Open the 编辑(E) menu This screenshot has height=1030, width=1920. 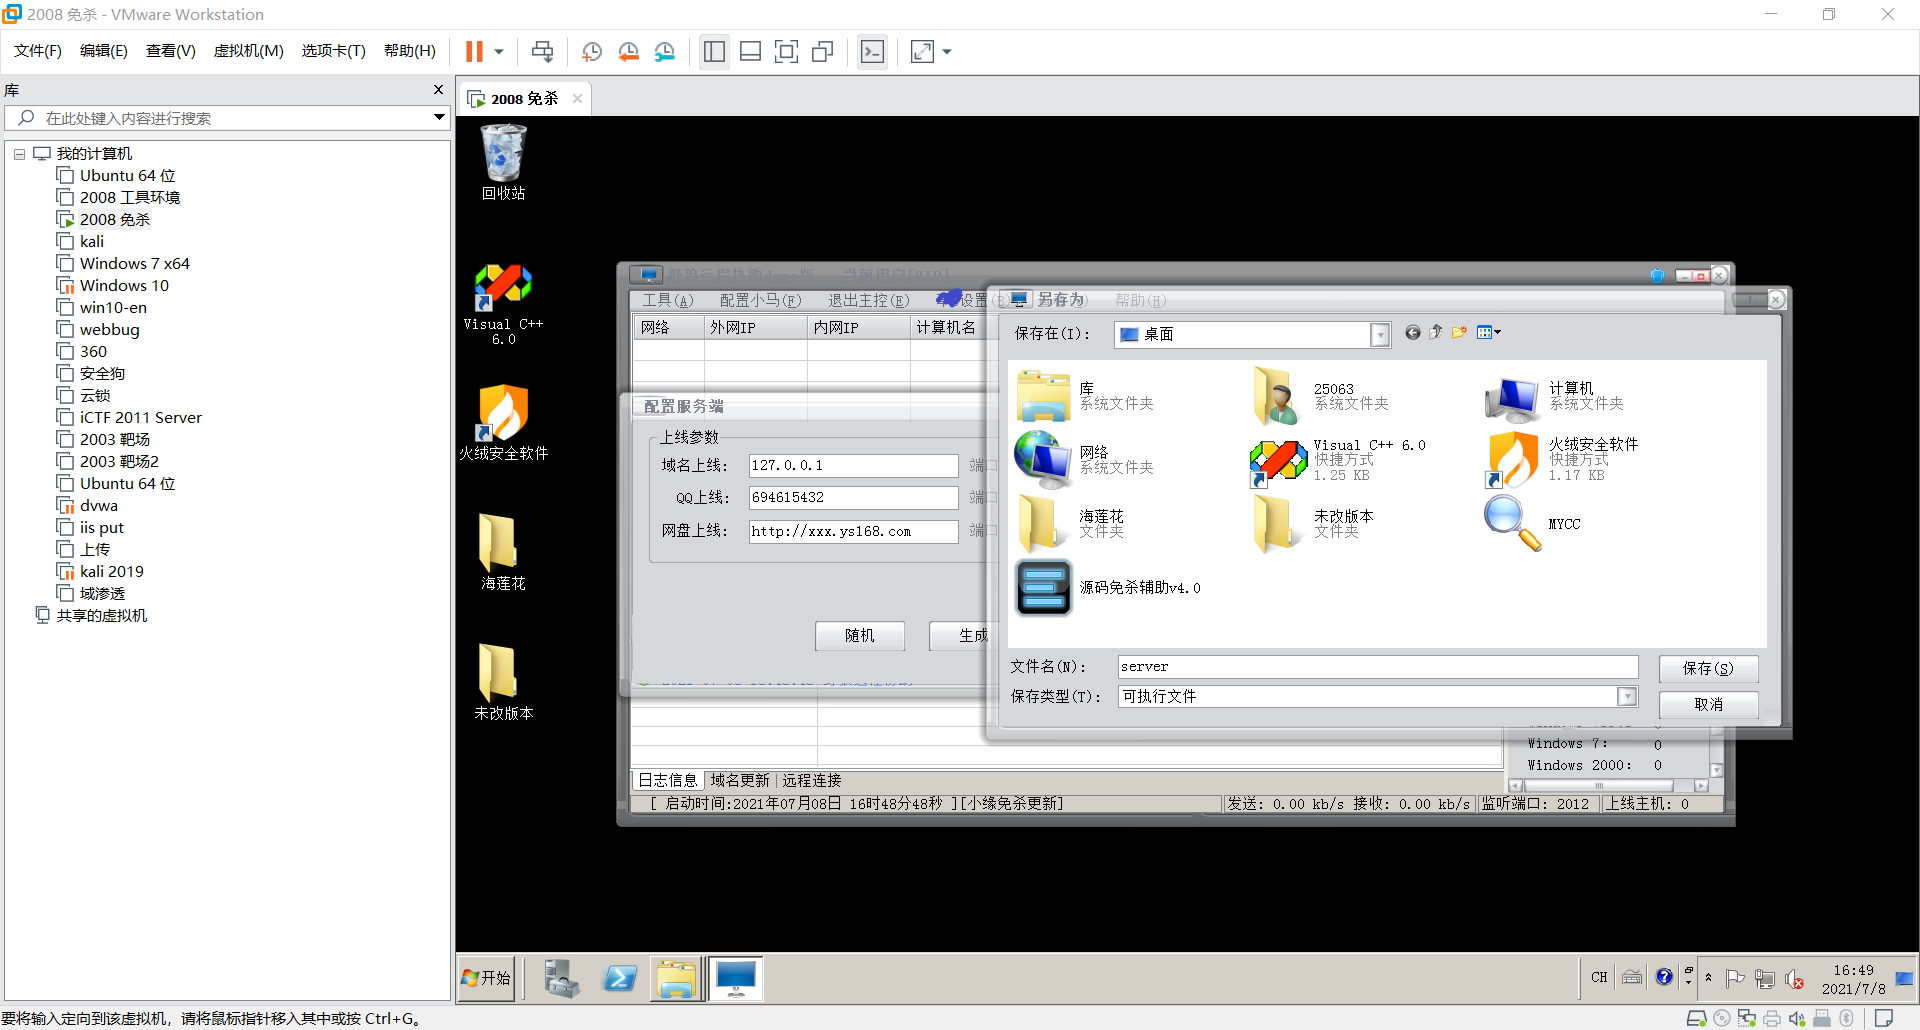(x=104, y=51)
